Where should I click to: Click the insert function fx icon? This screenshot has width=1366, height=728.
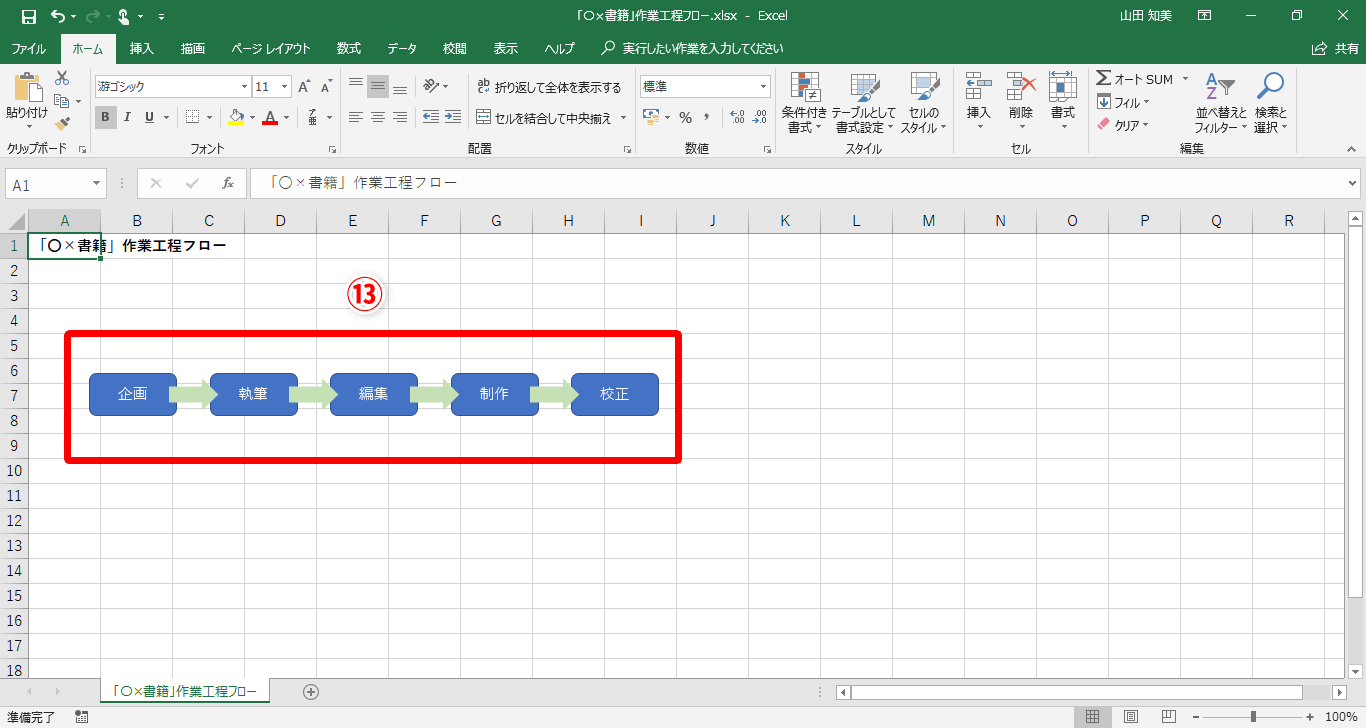point(227,184)
